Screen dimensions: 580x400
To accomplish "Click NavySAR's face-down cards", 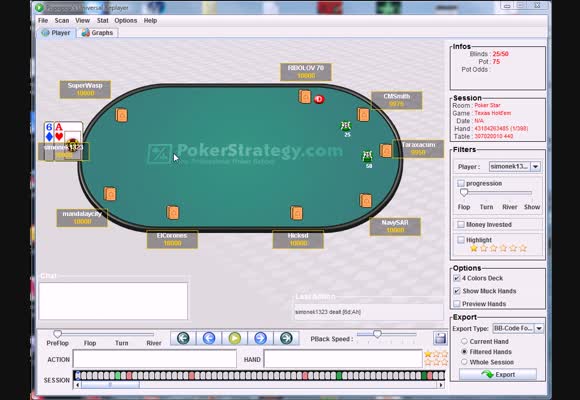I will tap(365, 201).
